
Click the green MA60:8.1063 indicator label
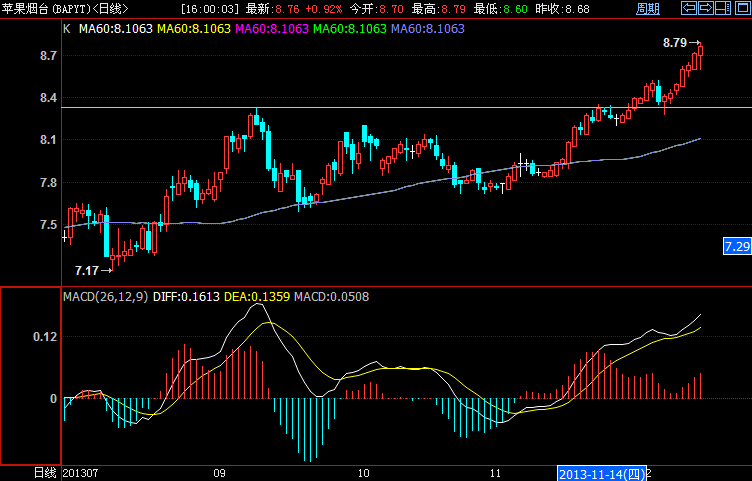point(350,29)
